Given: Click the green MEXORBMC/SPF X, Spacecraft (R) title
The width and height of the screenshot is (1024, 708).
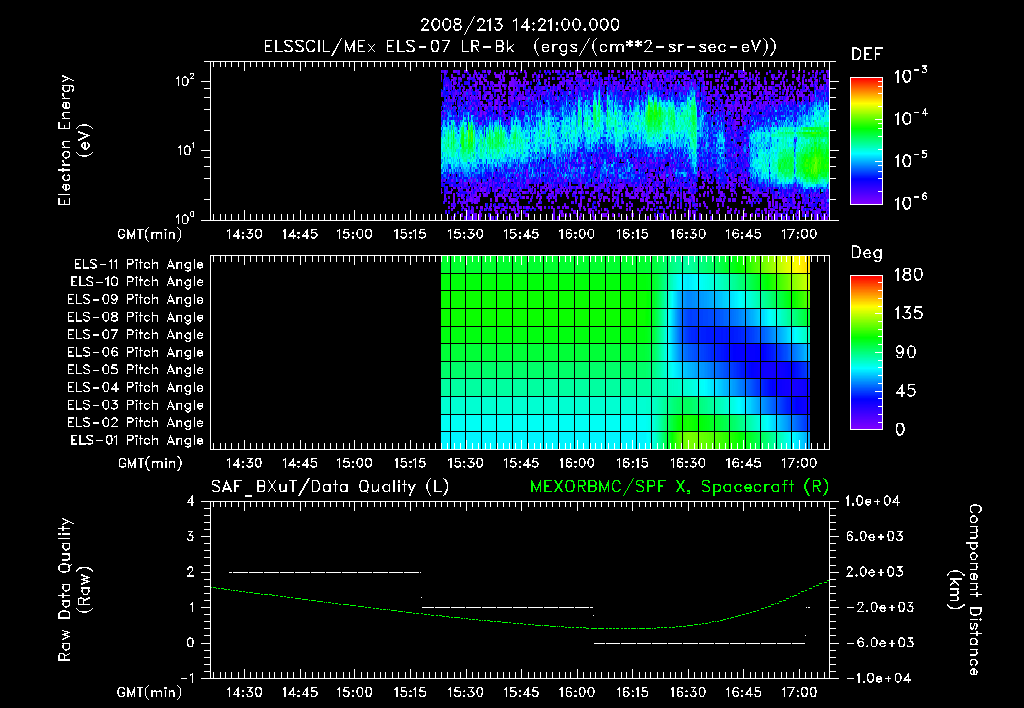Looking at the screenshot, I should 679,487.
